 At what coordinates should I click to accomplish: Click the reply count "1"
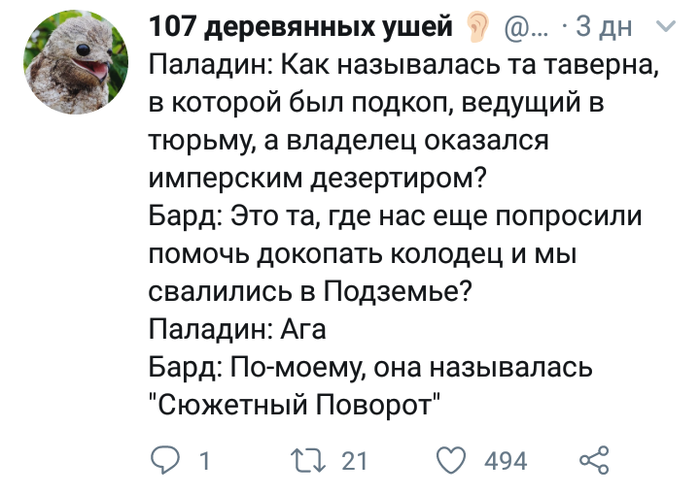click(x=203, y=462)
